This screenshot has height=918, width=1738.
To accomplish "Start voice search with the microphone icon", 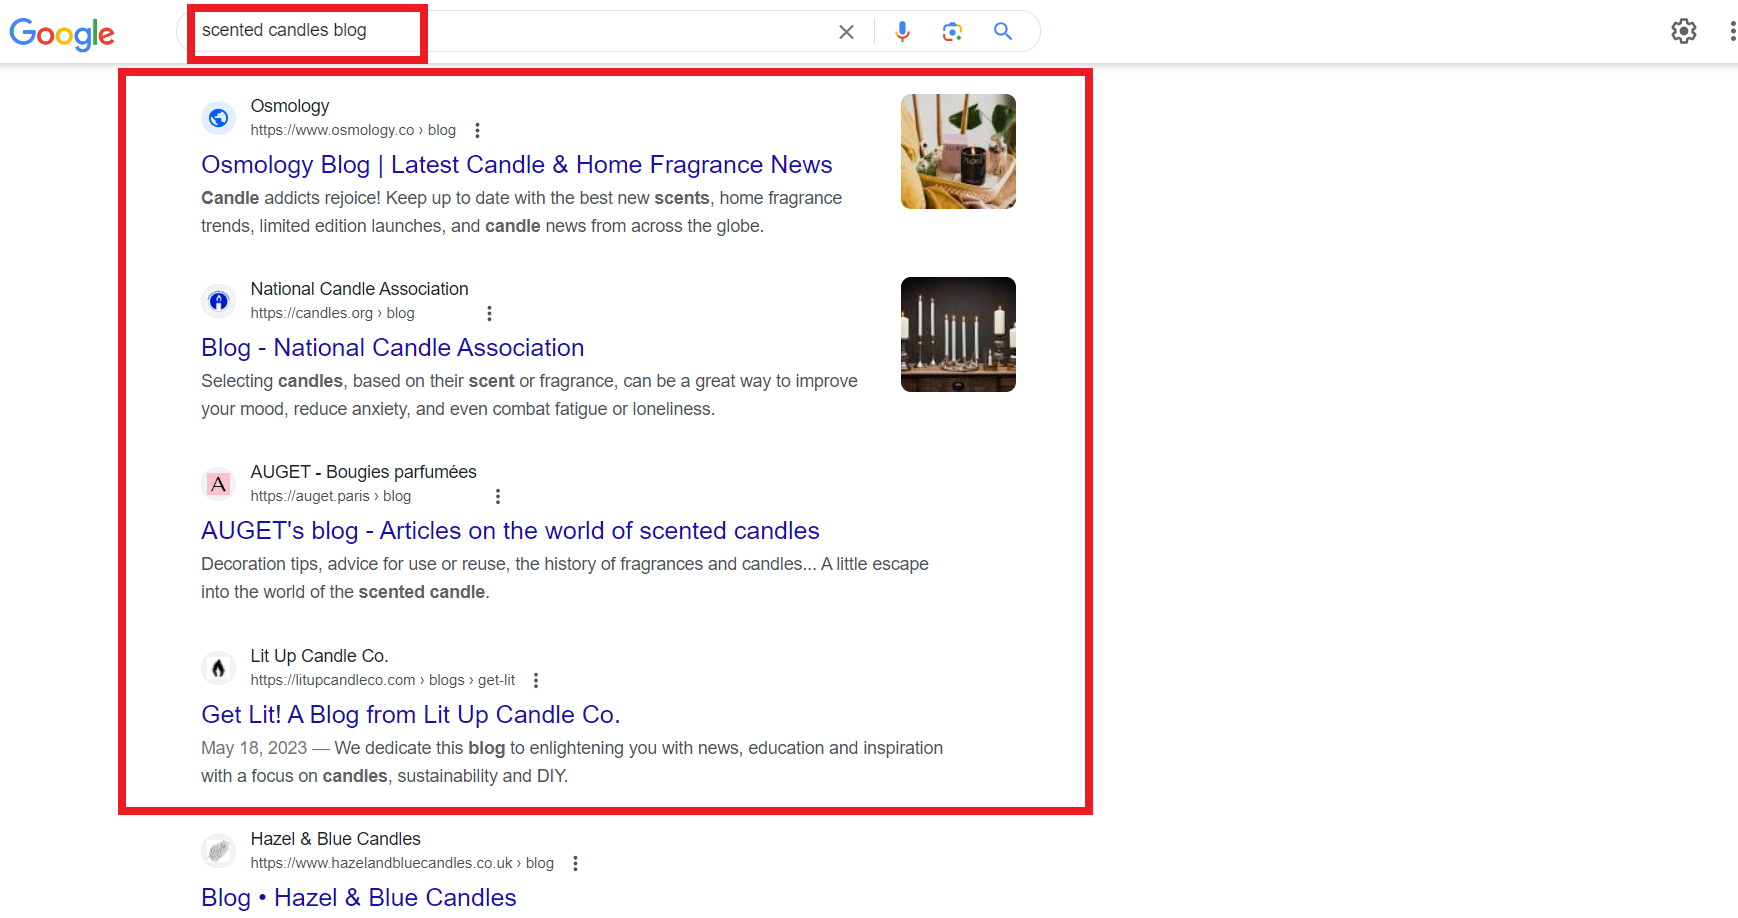I will click(902, 32).
